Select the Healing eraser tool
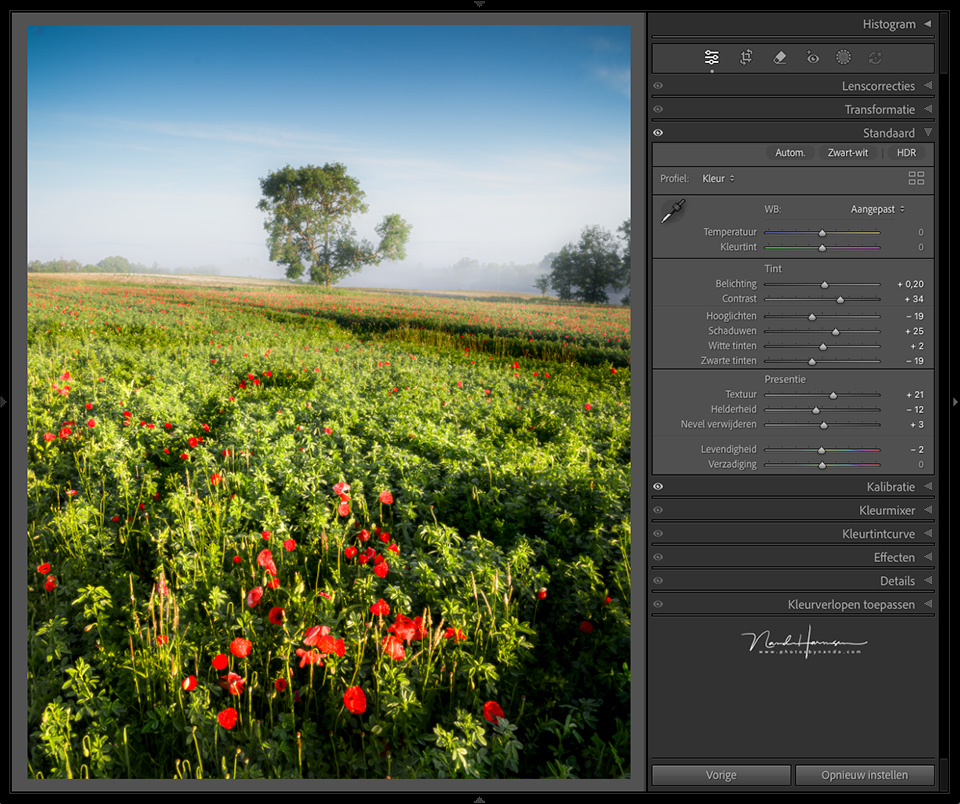The image size is (960, 804). 780,58
